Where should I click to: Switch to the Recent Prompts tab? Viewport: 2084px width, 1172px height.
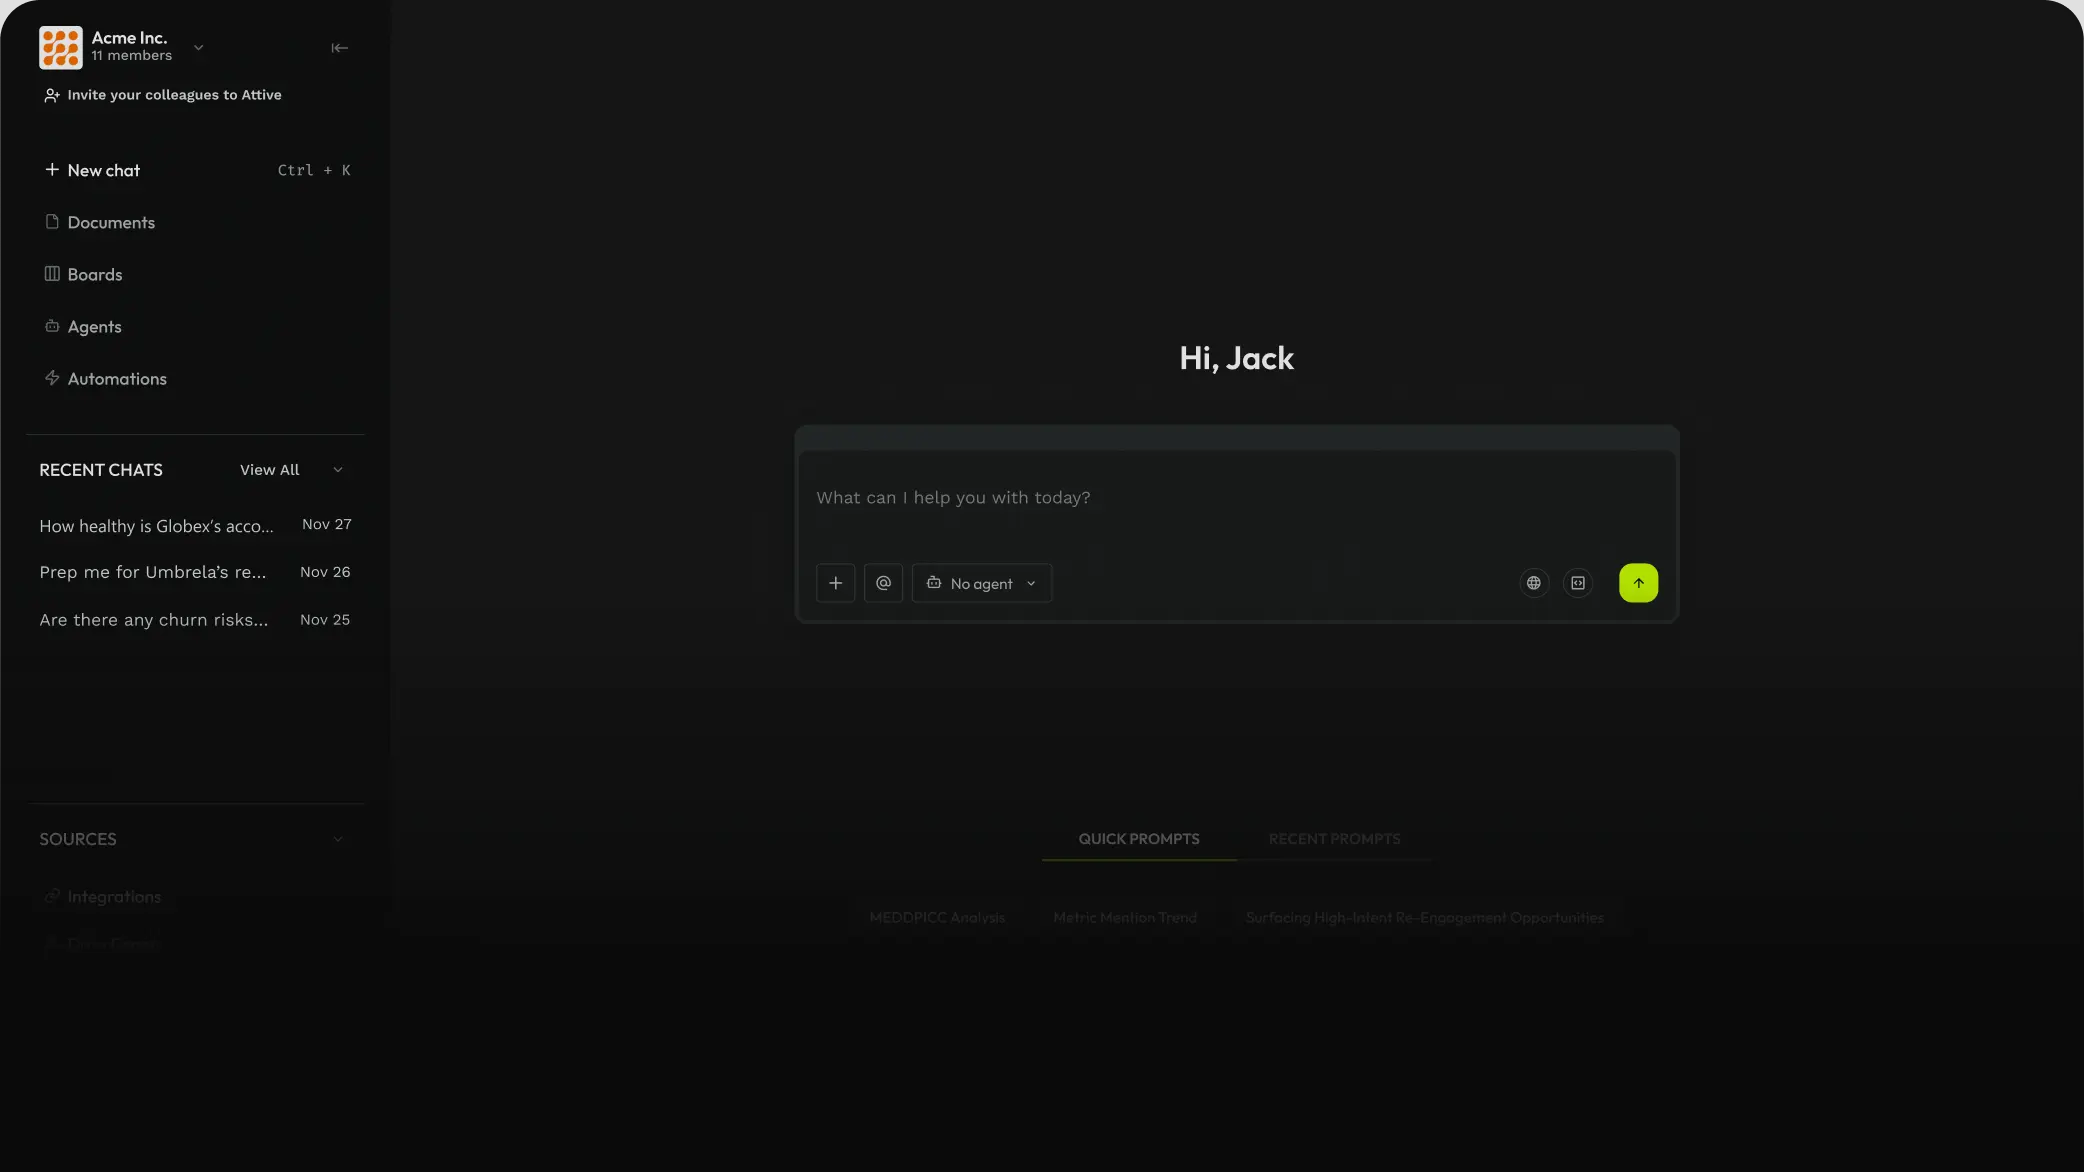pos(1333,839)
